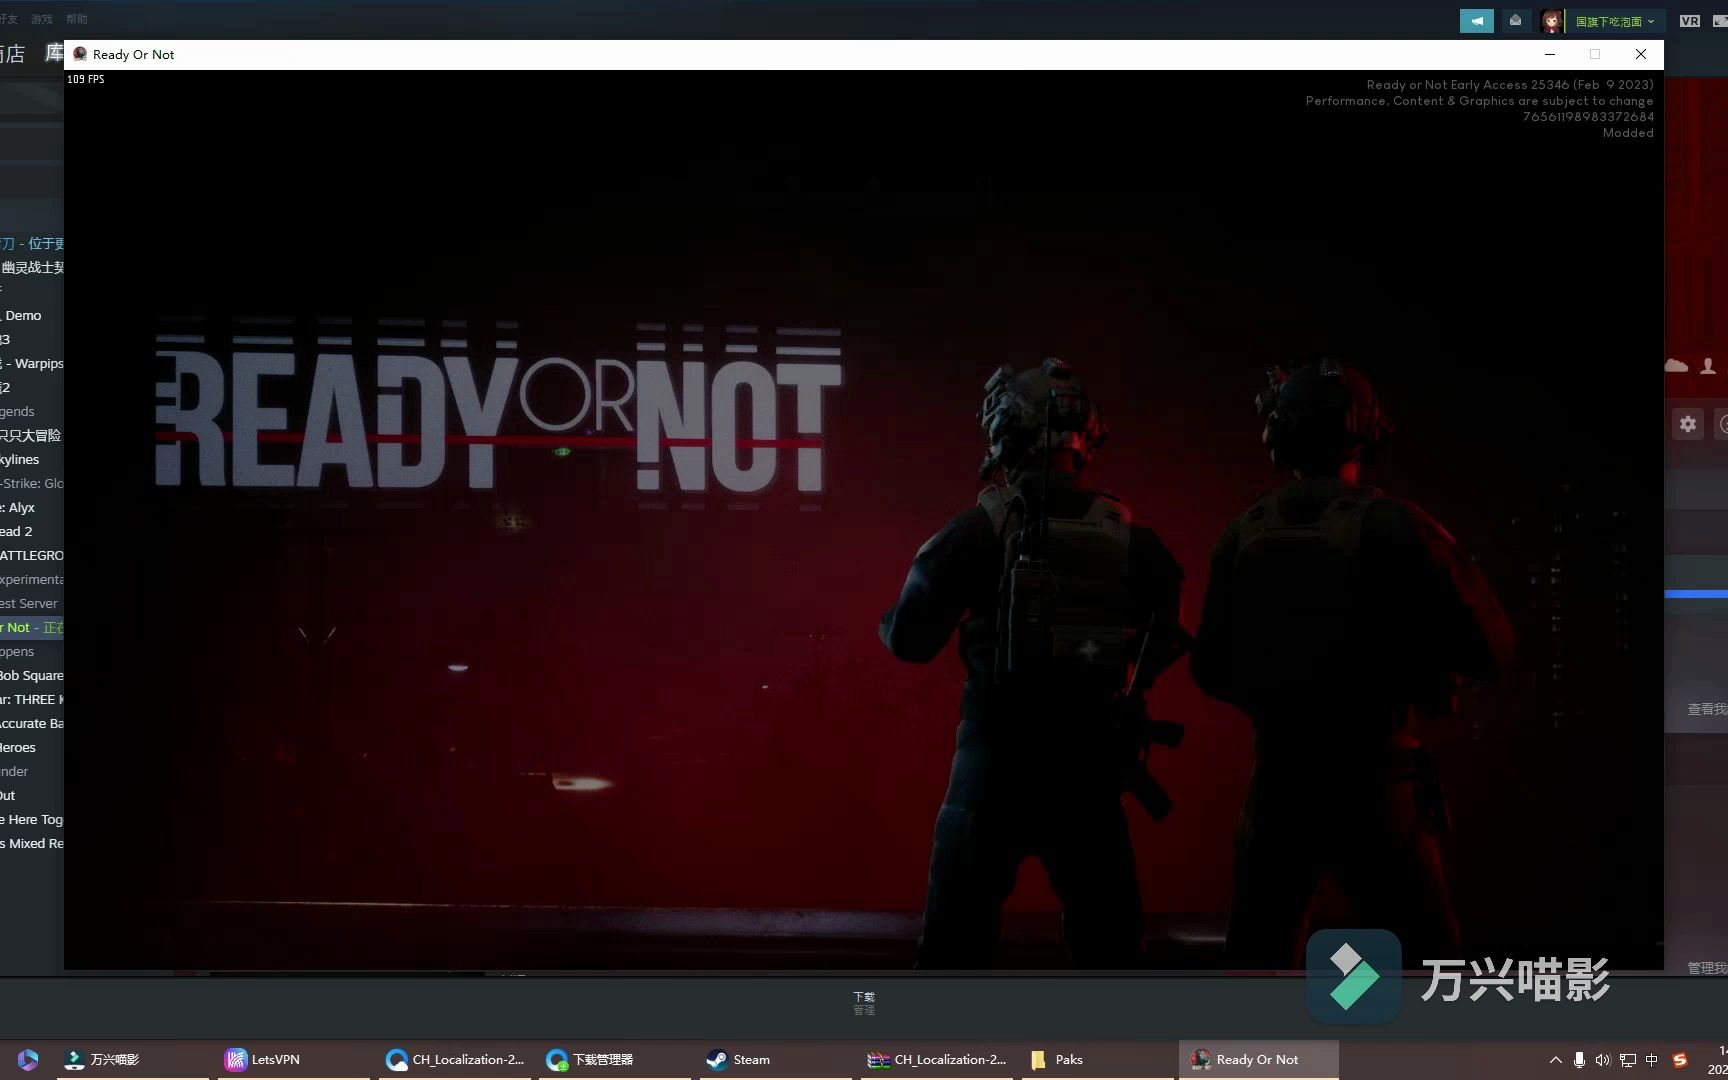Click the Steam profile avatar
The height and width of the screenshot is (1080, 1728).
point(1551,21)
